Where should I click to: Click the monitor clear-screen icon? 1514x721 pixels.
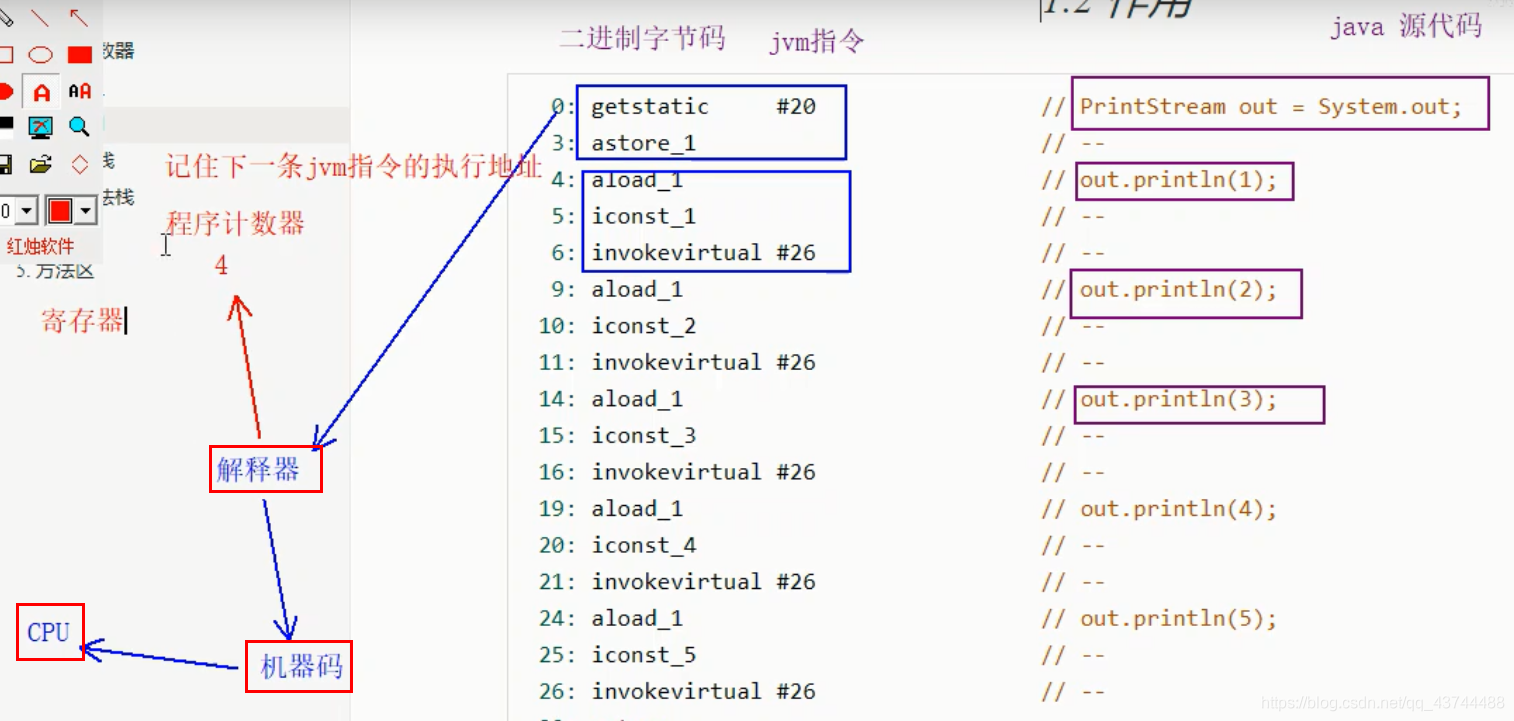click(40, 127)
